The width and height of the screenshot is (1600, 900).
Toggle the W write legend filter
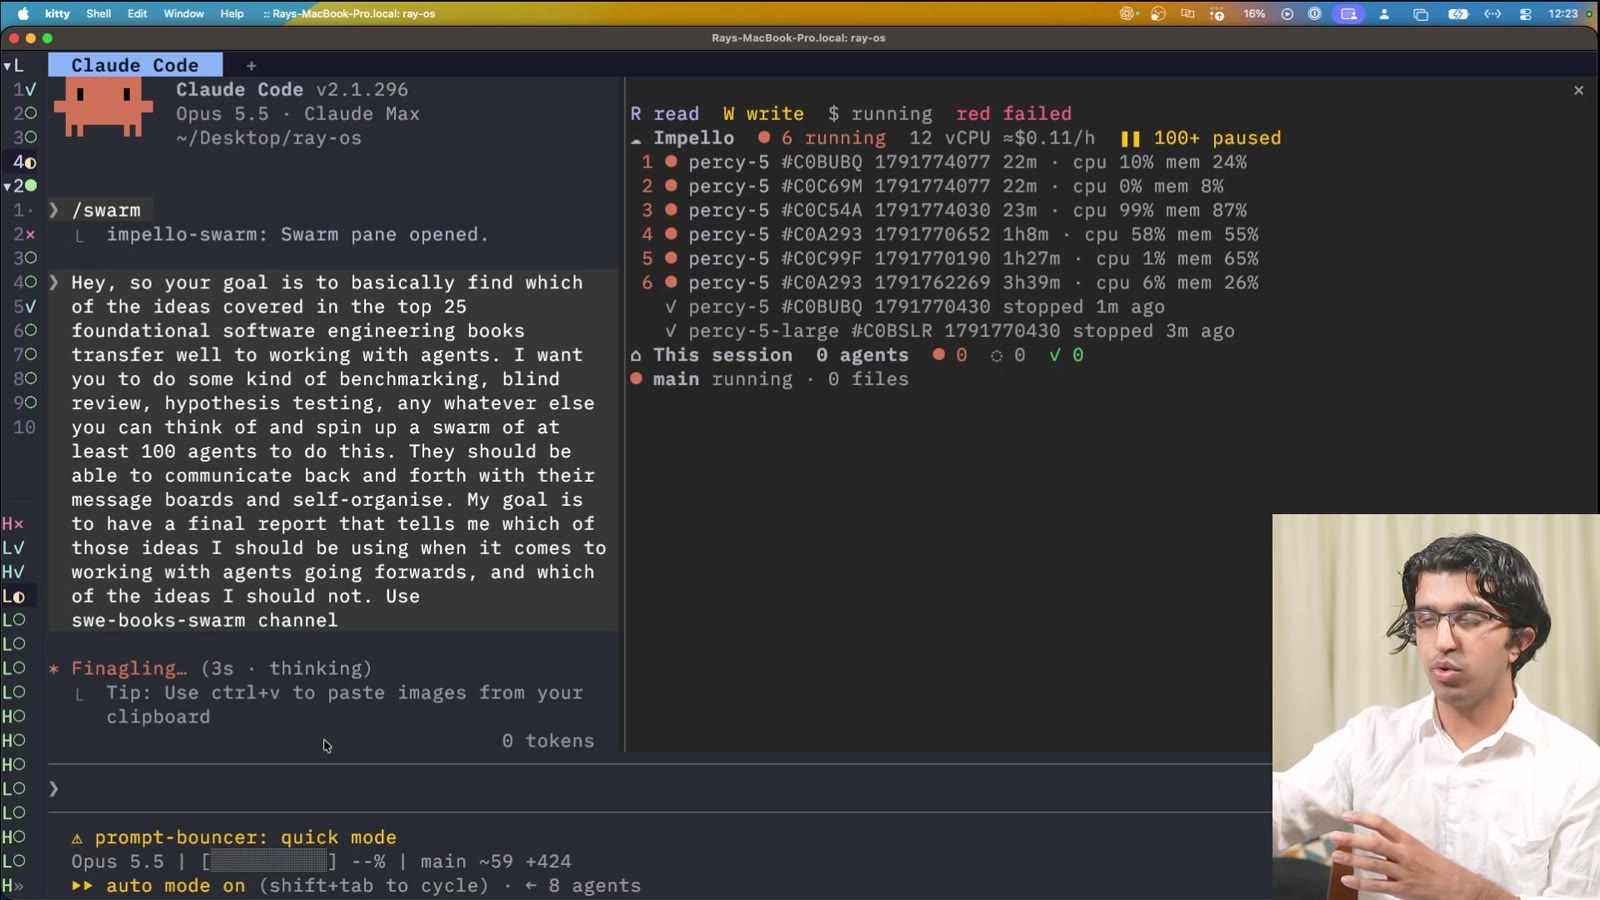click(763, 114)
